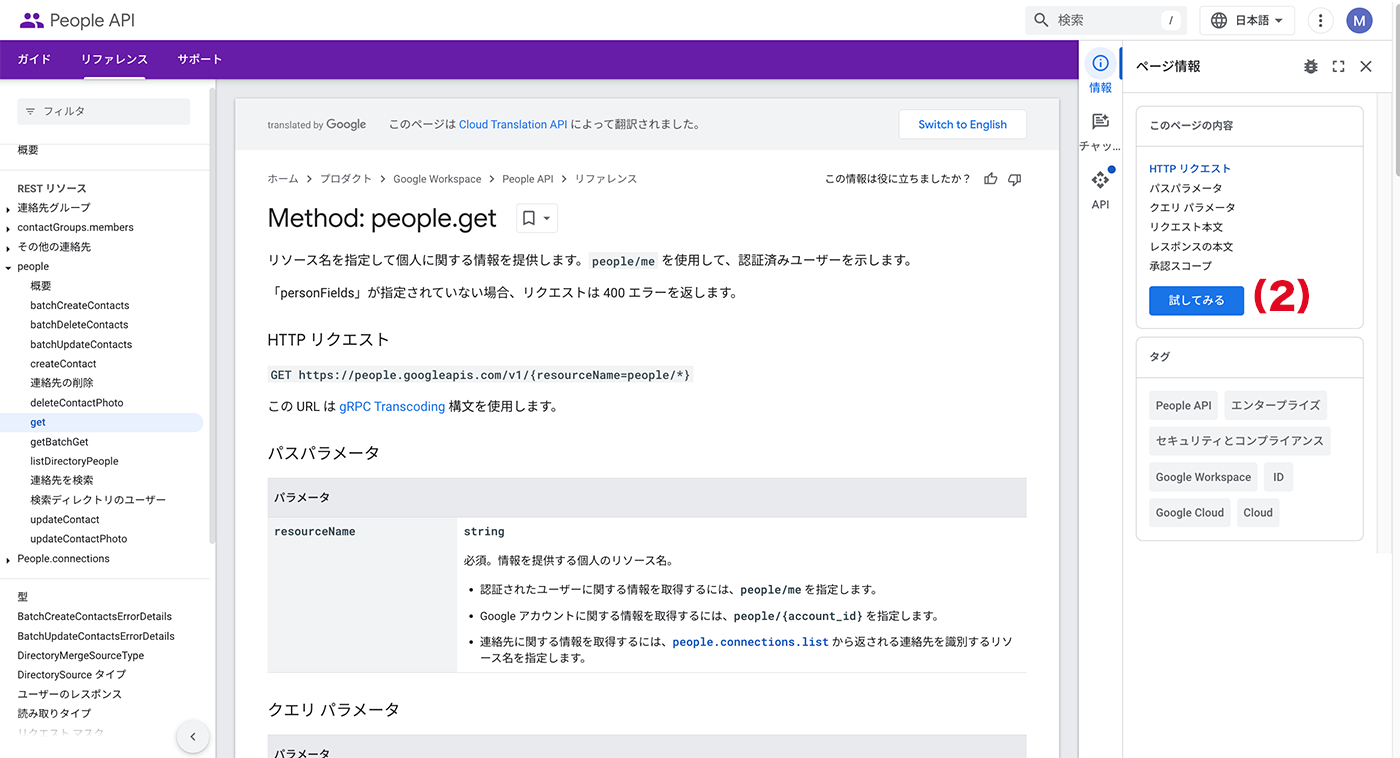The width and height of the screenshot is (1400, 758).
Task: Collapse the left navigation with chevron button
Action: click(x=193, y=737)
